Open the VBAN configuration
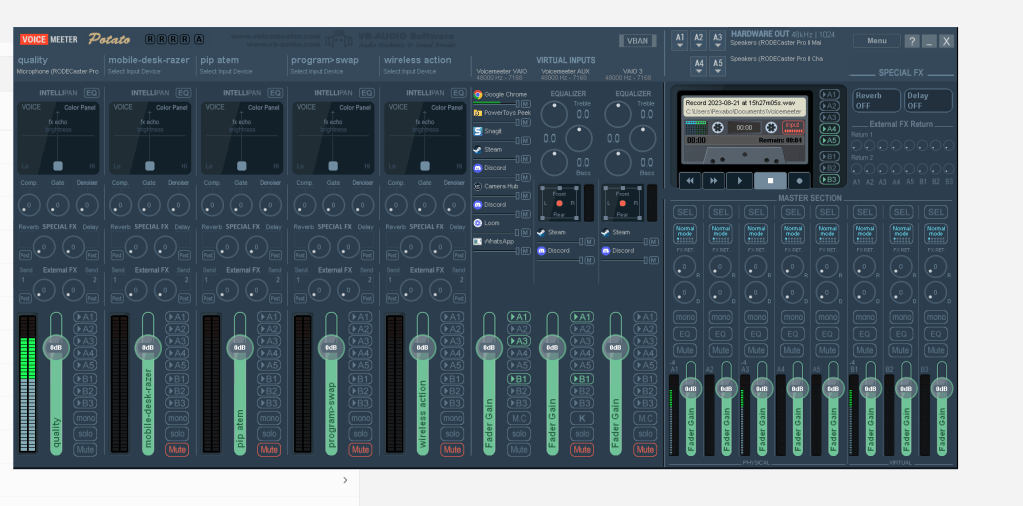This screenshot has width=1023, height=506. (637, 40)
